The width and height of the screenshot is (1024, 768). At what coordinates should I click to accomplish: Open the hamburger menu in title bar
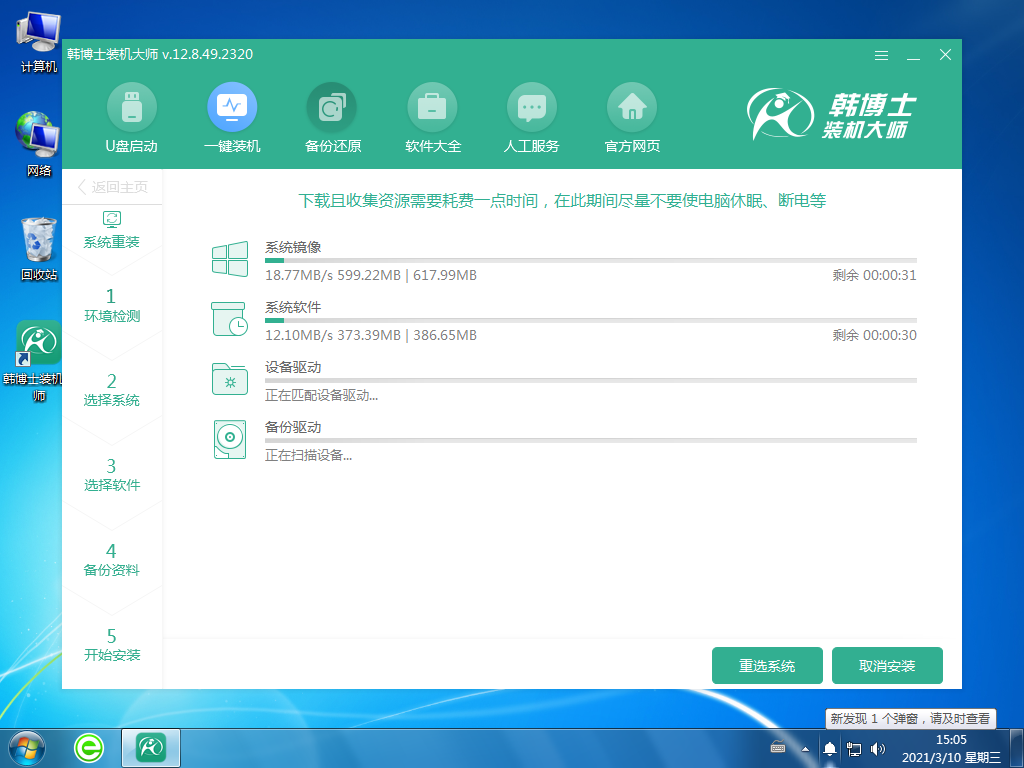(881, 56)
